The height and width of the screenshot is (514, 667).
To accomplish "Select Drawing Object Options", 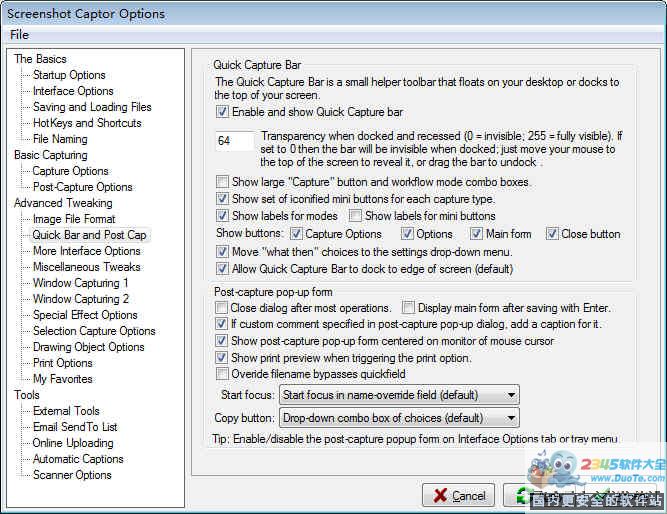I will [88, 347].
